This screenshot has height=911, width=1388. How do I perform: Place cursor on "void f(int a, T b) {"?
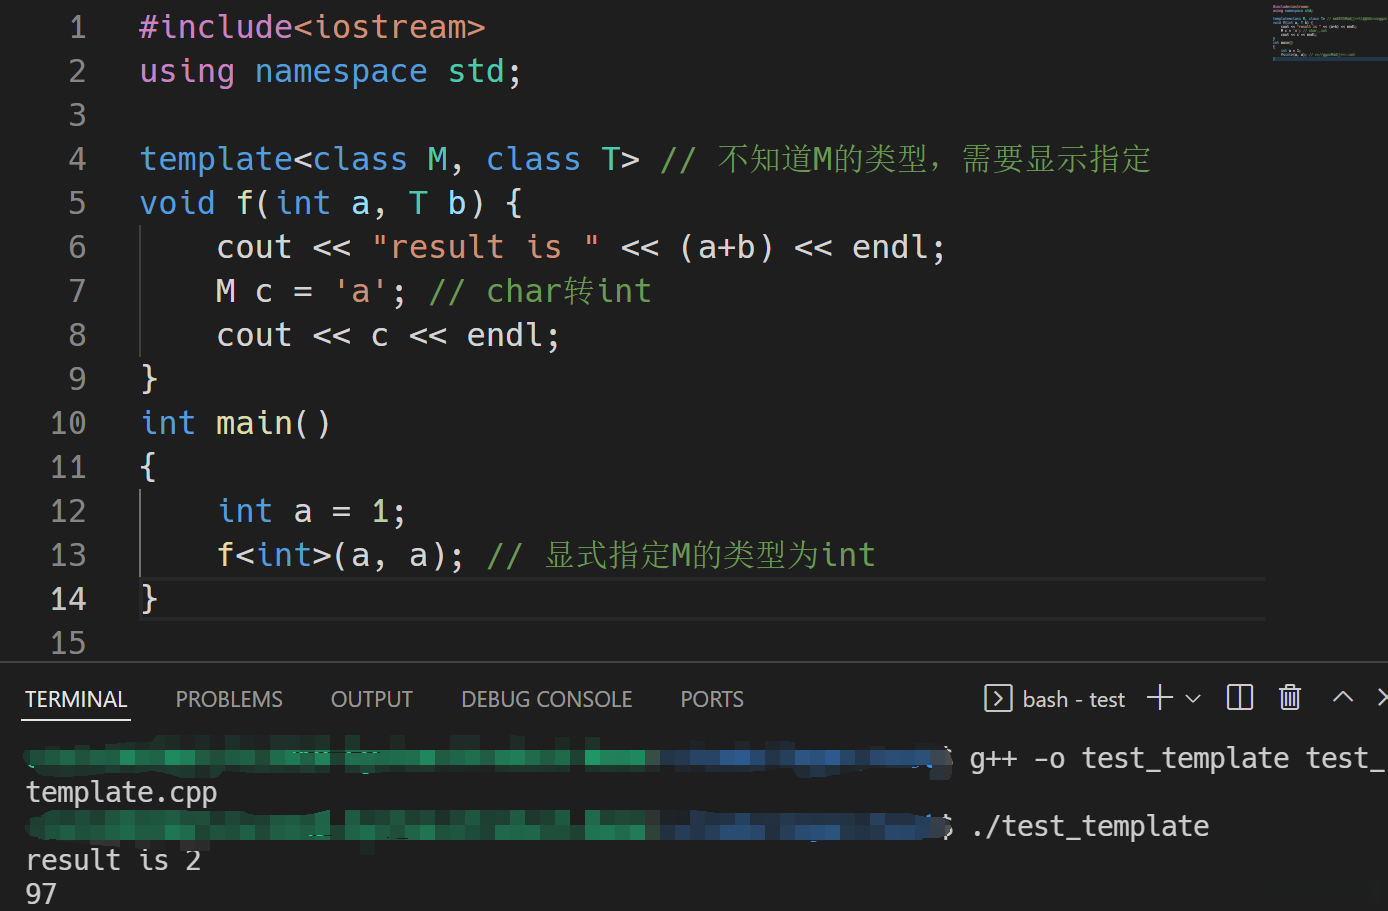click(x=331, y=203)
